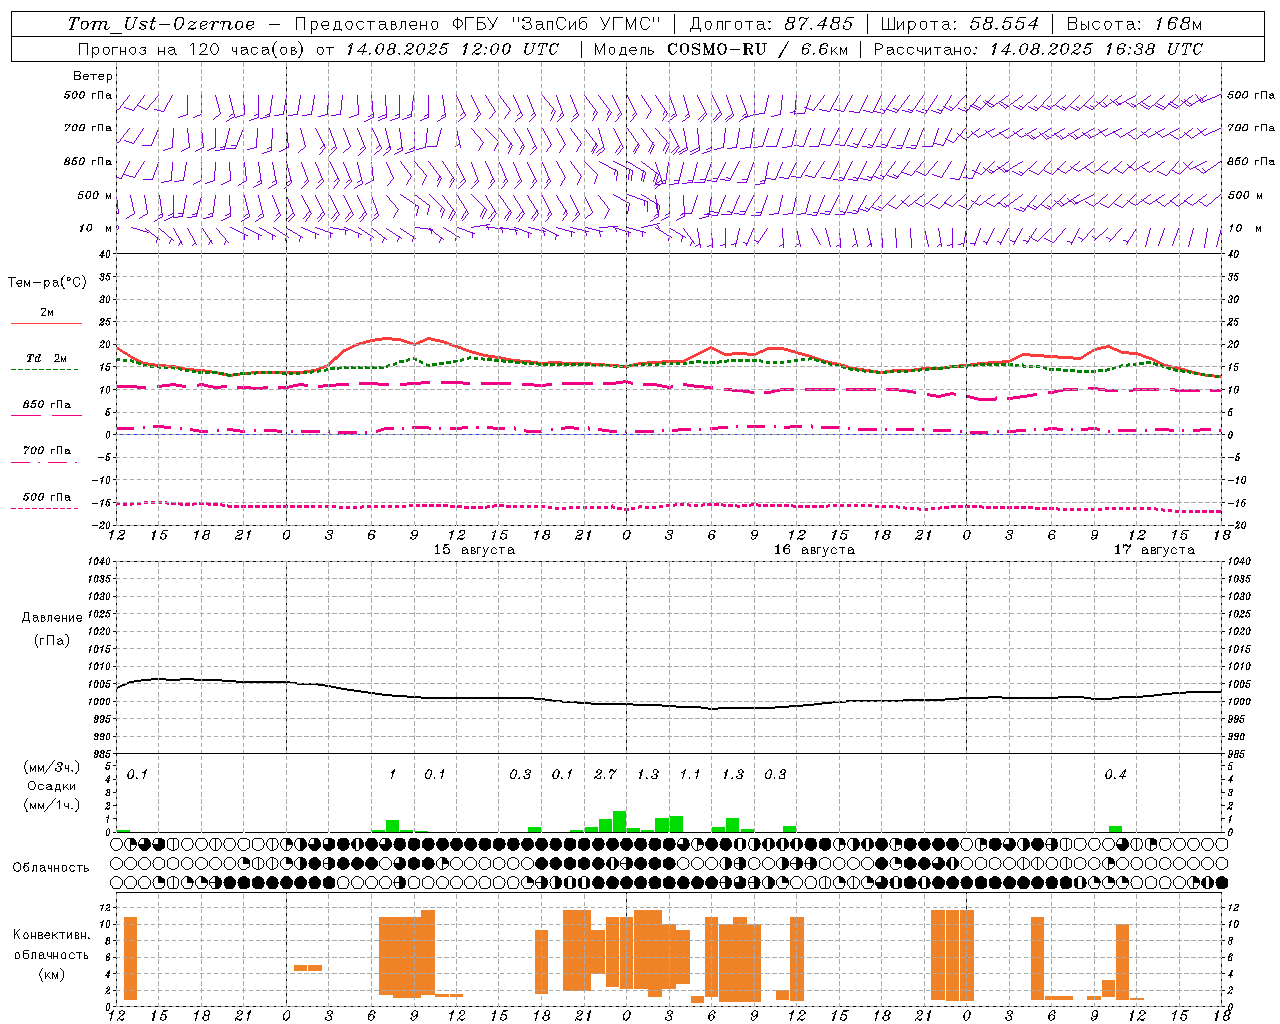This screenshot has height=1024, width=1280.
Task: Click the Ветер wind section label
Action: (x=93, y=76)
